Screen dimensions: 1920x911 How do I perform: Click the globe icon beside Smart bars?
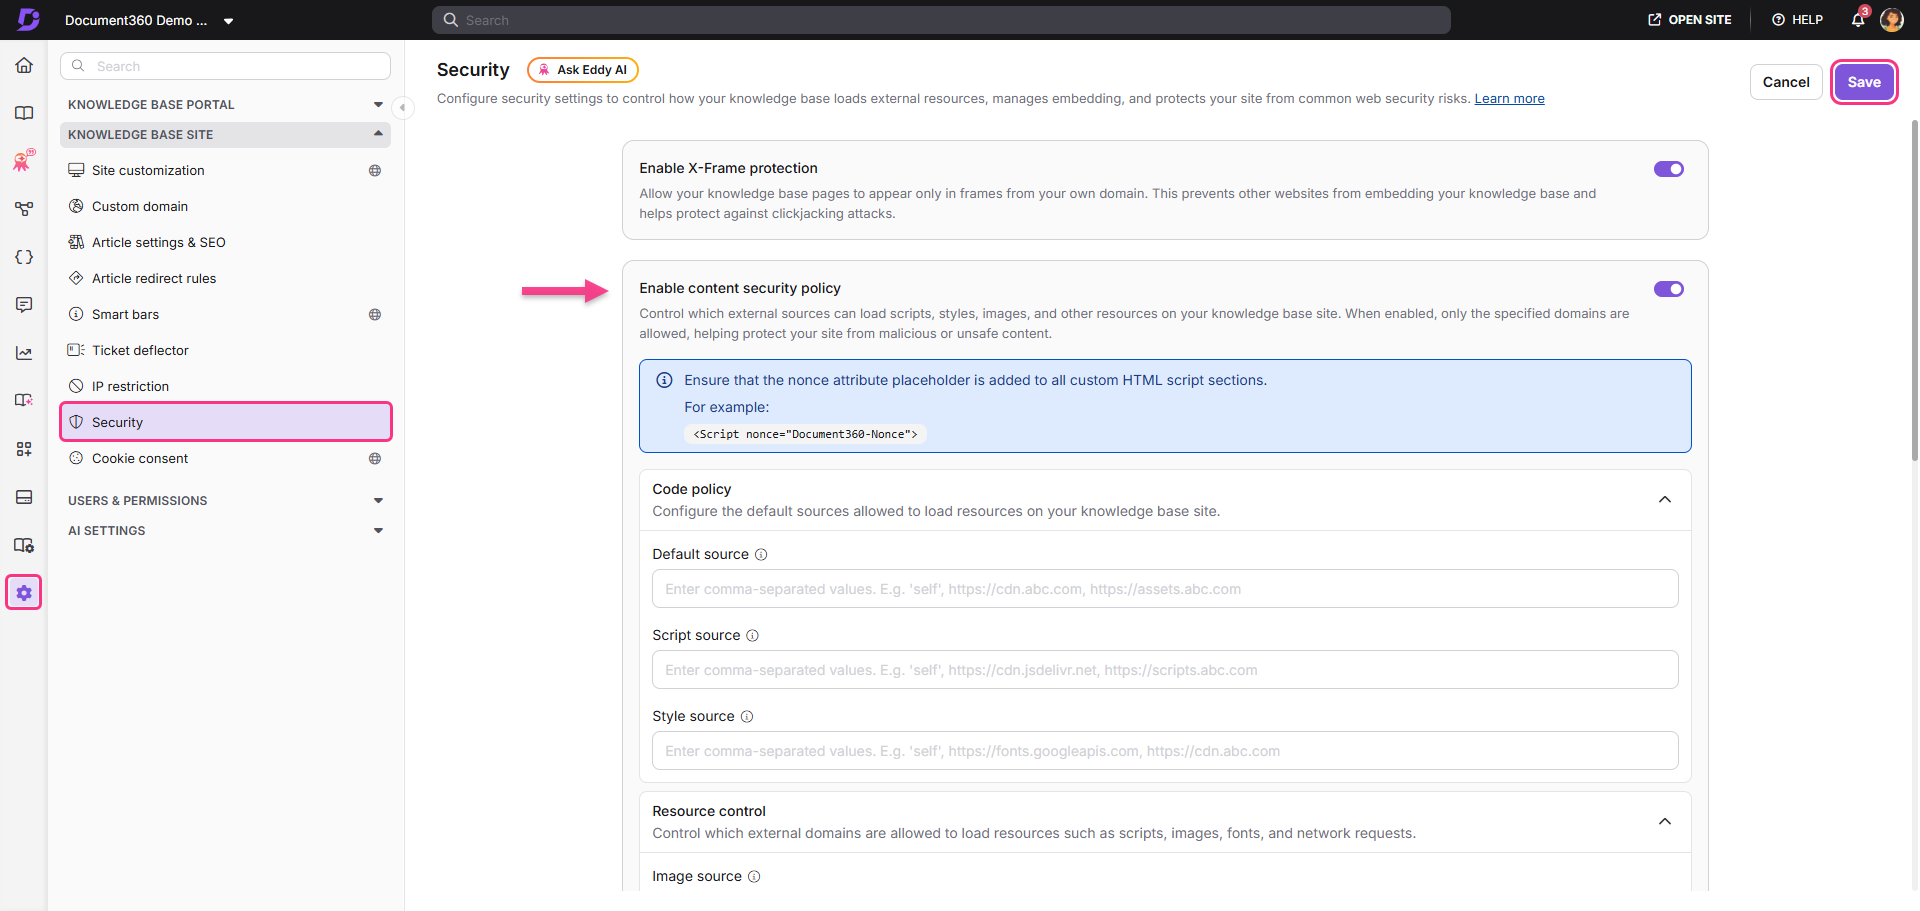(x=375, y=314)
